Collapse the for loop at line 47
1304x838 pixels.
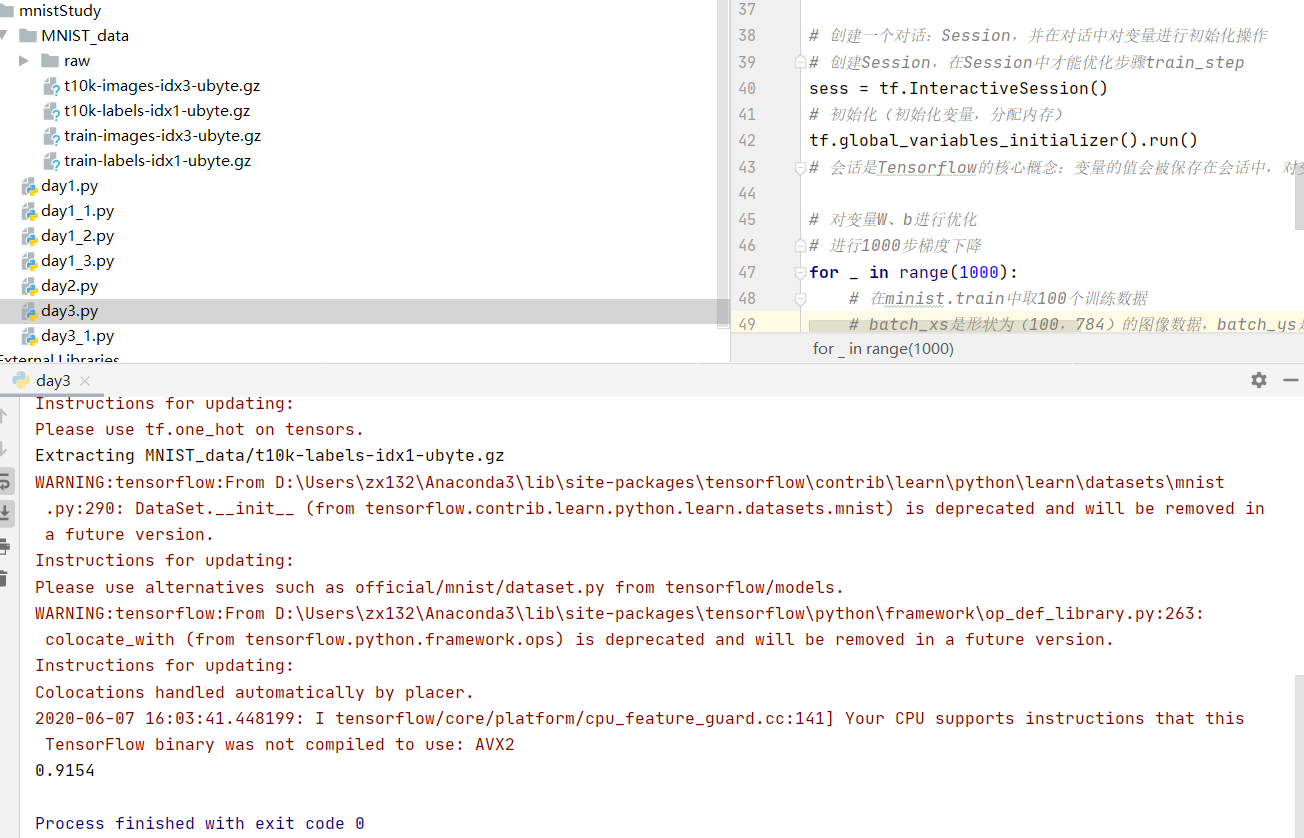coord(799,272)
